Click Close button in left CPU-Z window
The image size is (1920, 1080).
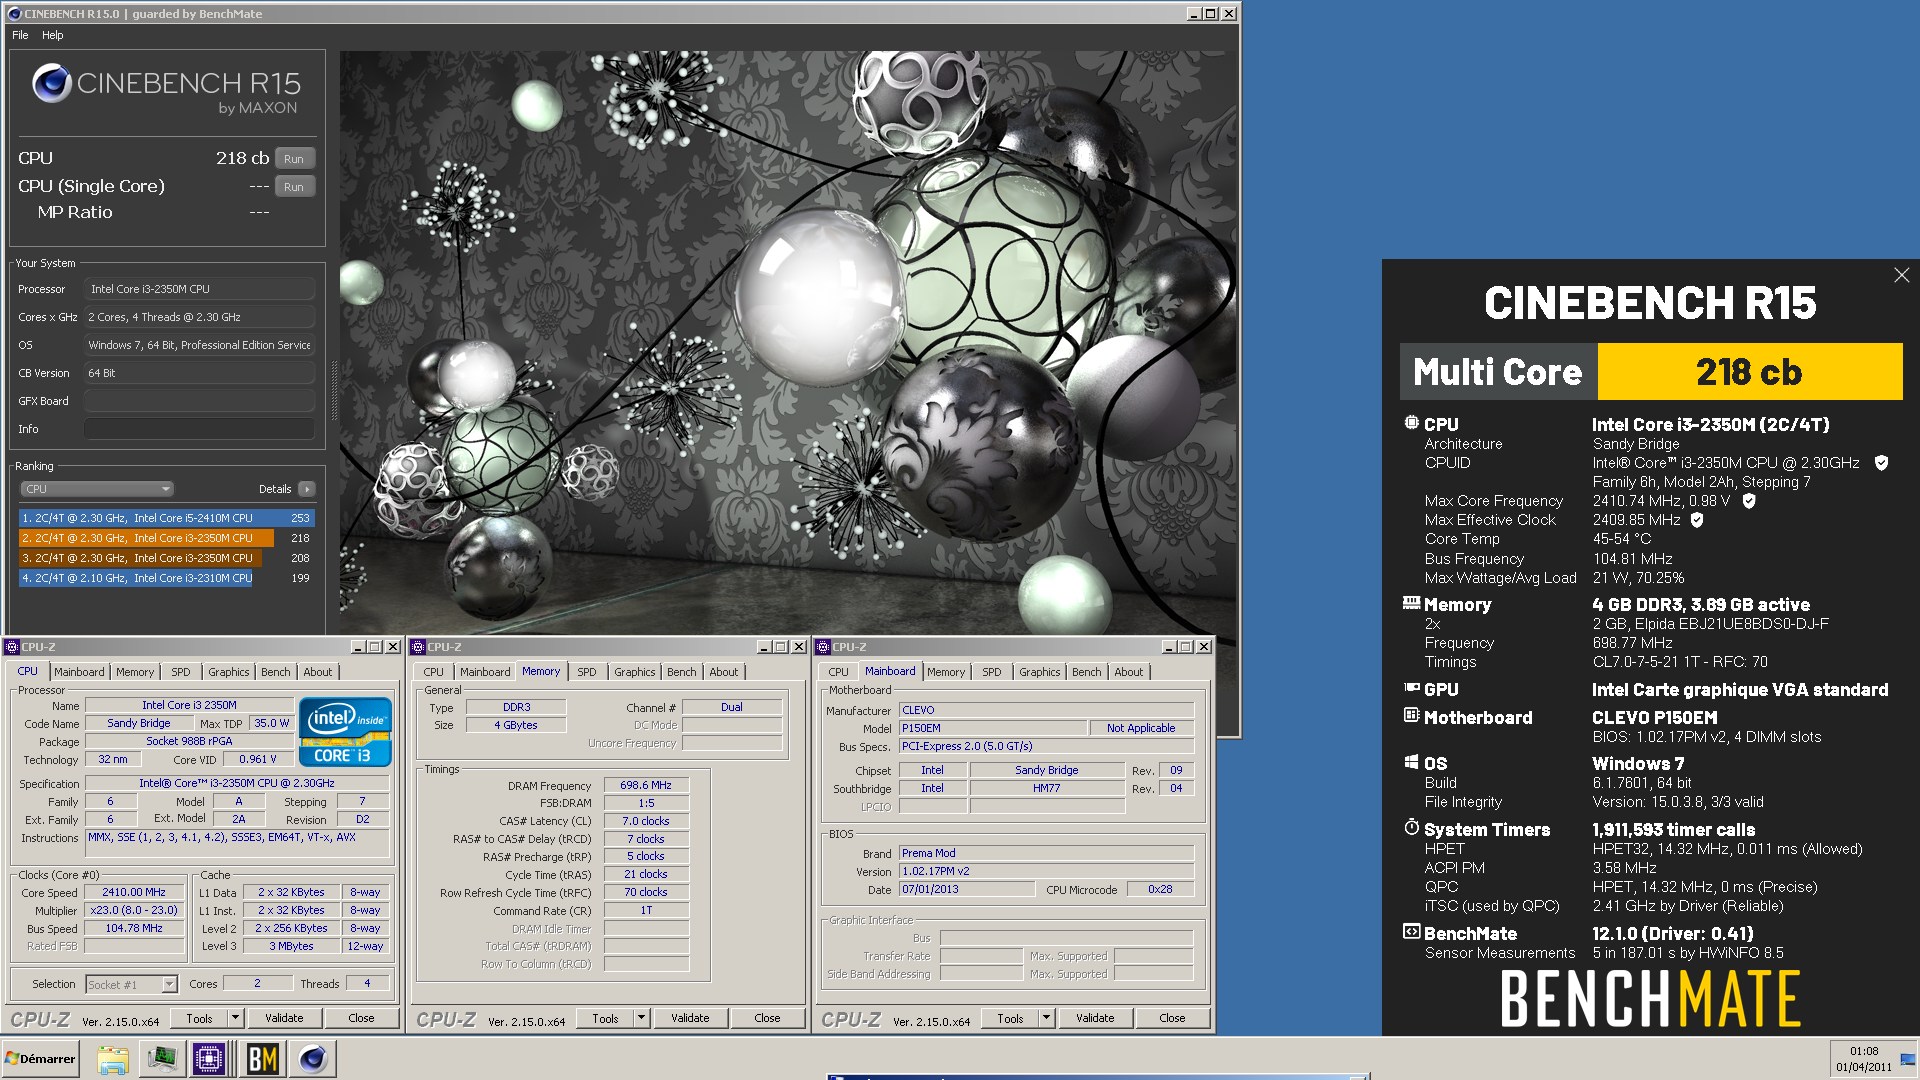361,1018
